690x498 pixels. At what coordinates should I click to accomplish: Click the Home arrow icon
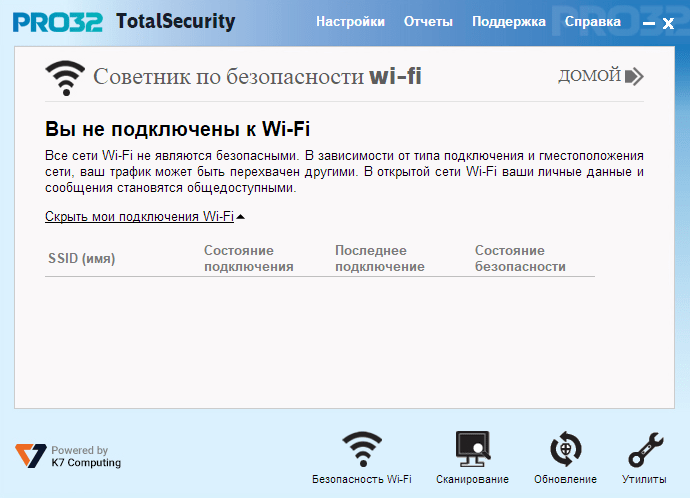coord(634,76)
